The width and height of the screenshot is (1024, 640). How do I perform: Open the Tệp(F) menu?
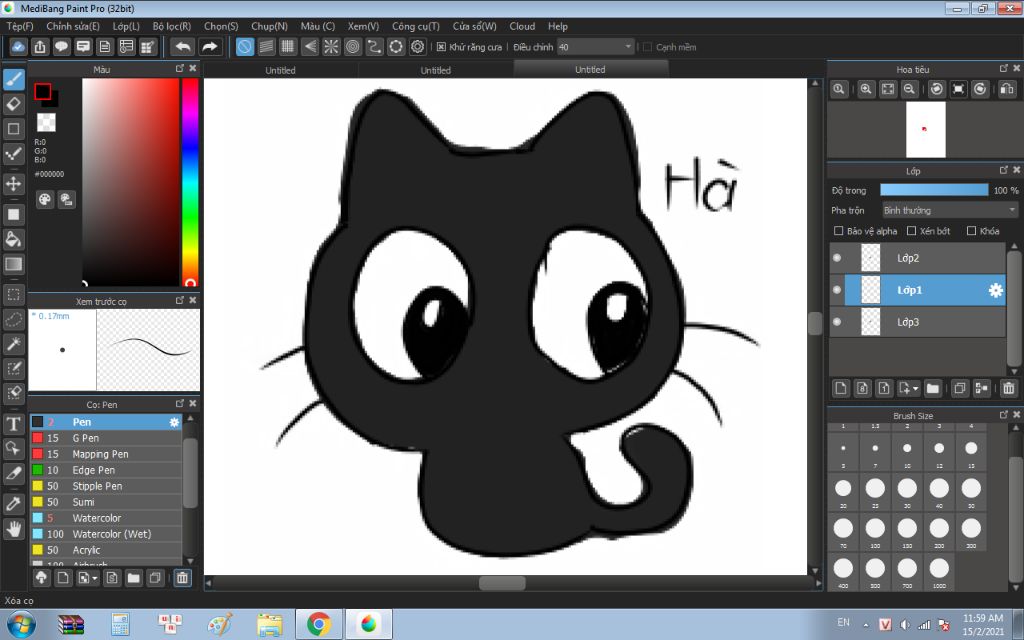tap(20, 26)
